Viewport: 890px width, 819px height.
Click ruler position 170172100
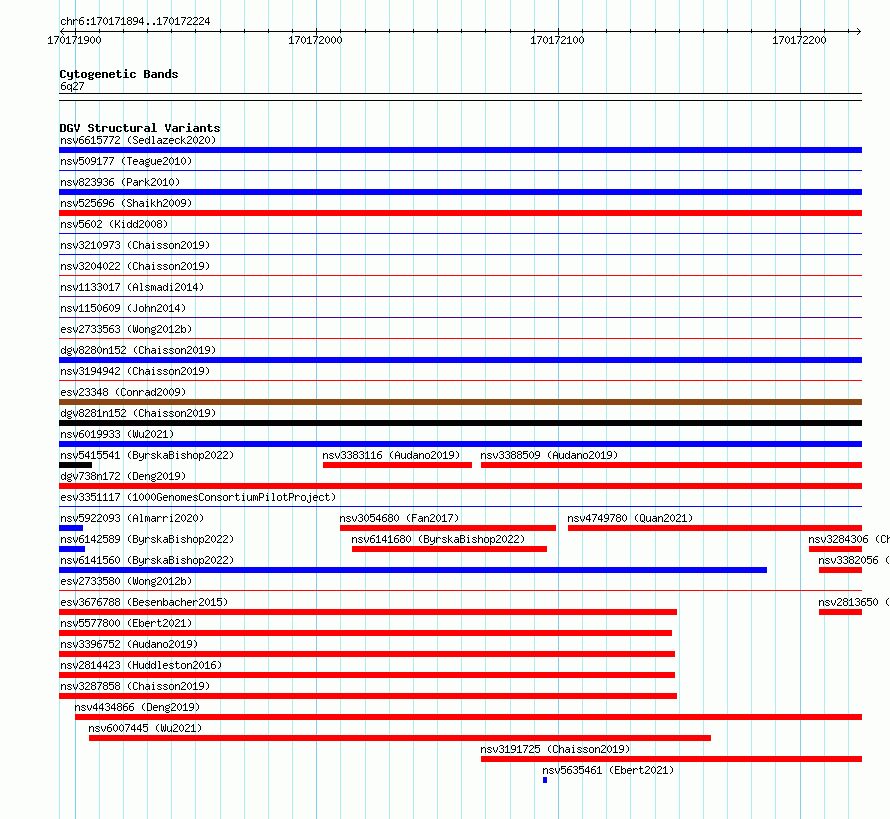(557, 40)
